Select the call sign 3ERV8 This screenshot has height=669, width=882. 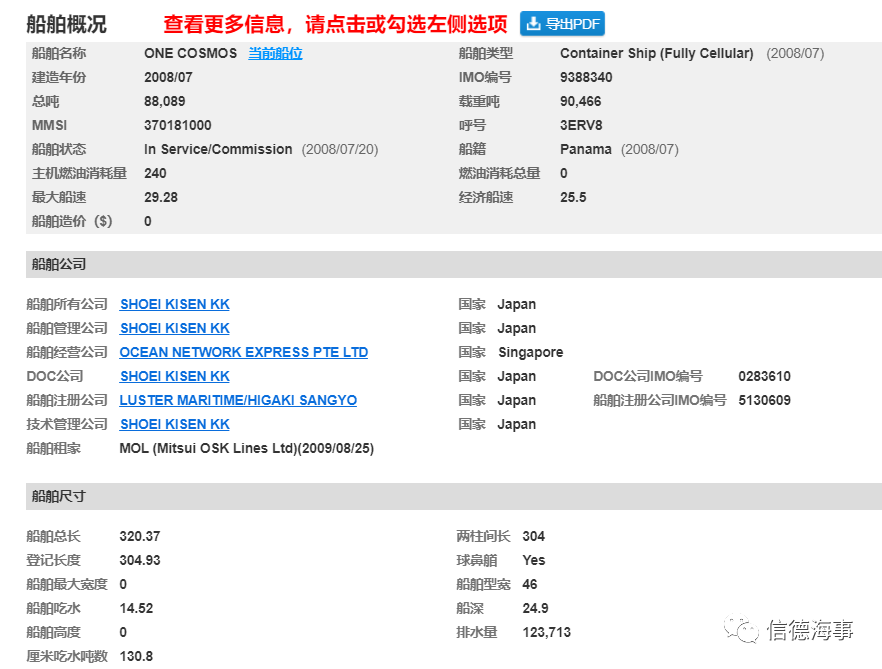click(581, 125)
